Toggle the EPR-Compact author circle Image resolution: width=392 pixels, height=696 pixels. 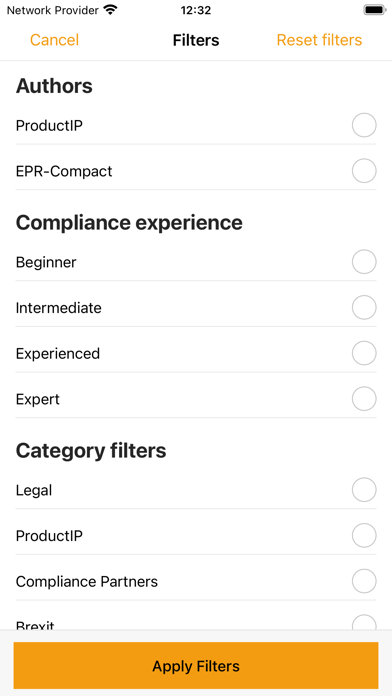coord(364,171)
